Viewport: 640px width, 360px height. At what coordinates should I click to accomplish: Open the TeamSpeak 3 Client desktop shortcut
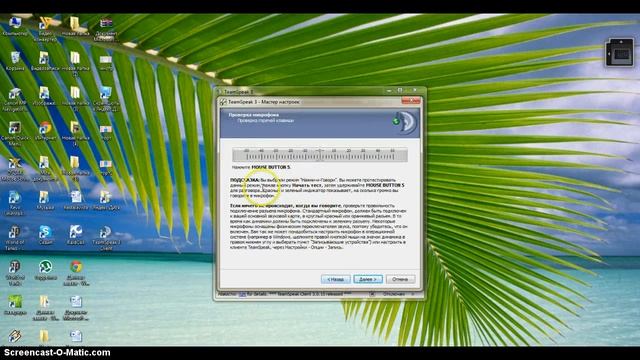106,238
